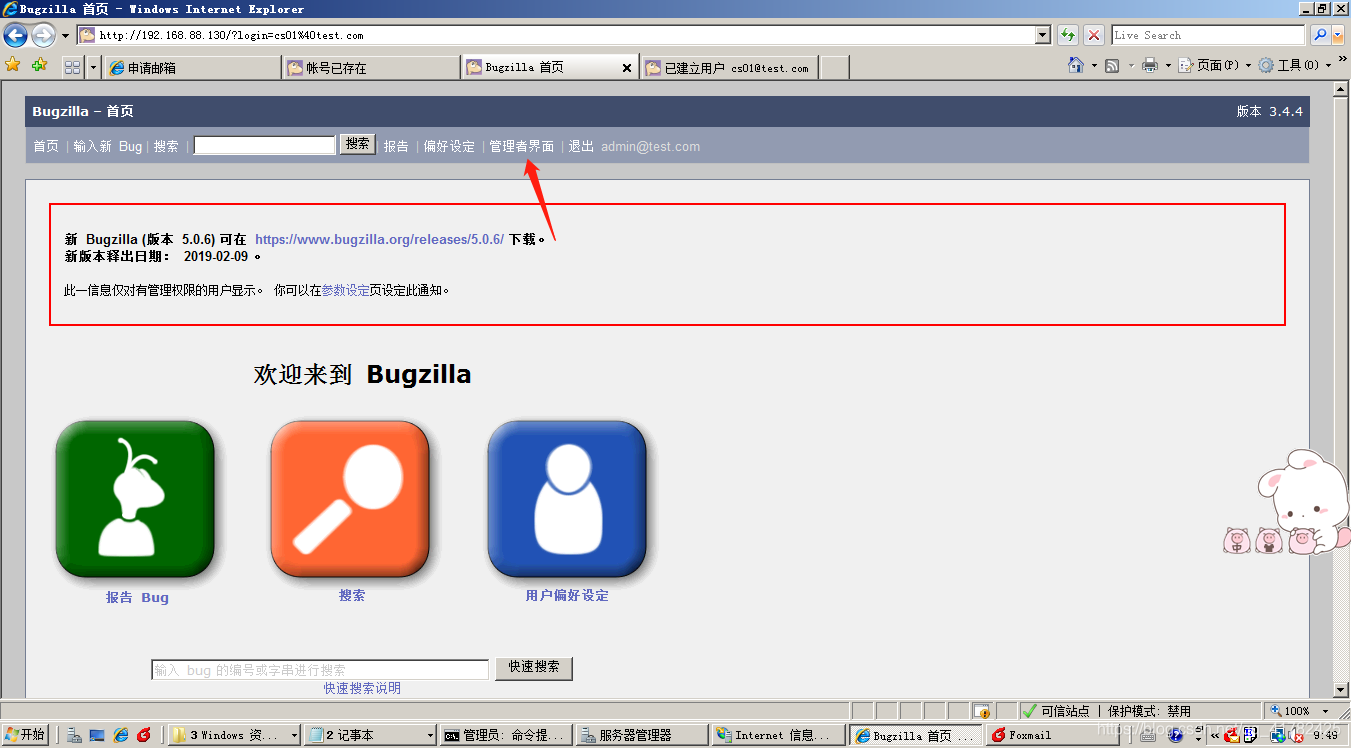Screen dimensions: 1351x748
Task: Open the bugzilla.org releases 5.0.6 link
Action: [x=379, y=240]
